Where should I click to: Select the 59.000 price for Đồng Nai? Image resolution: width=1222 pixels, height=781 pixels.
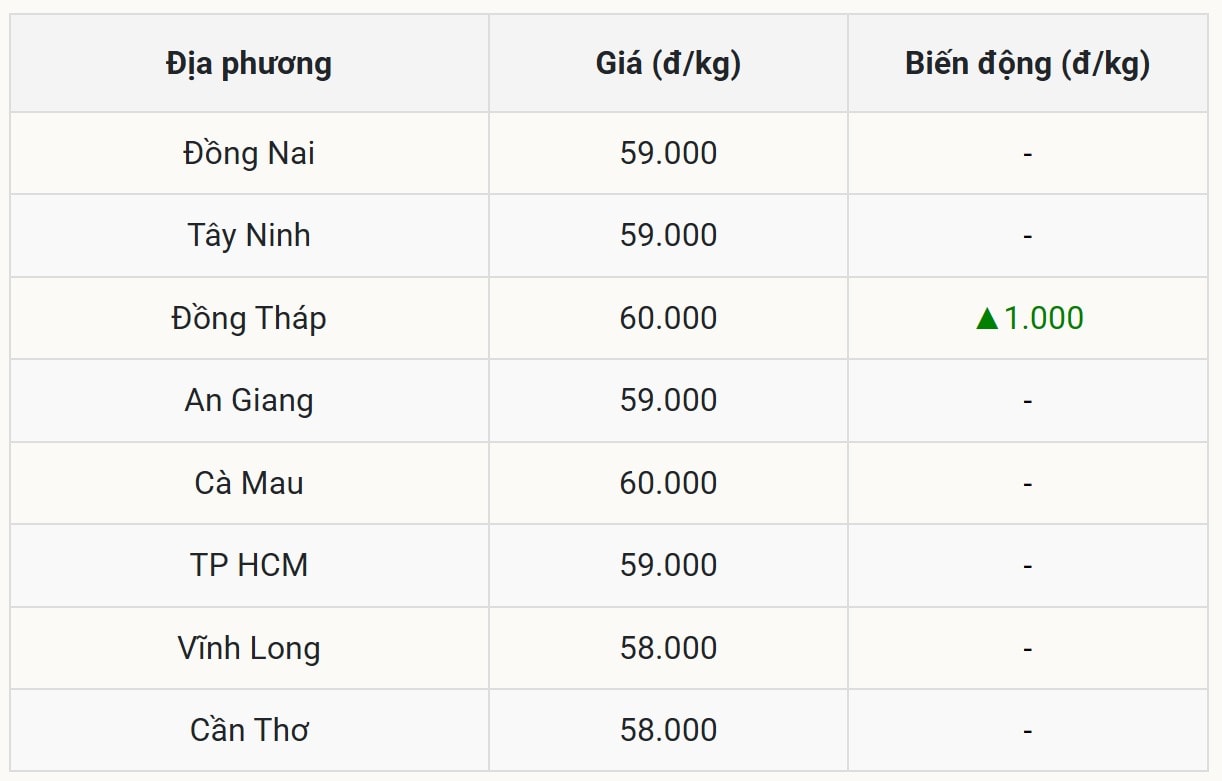pyautogui.click(x=668, y=154)
